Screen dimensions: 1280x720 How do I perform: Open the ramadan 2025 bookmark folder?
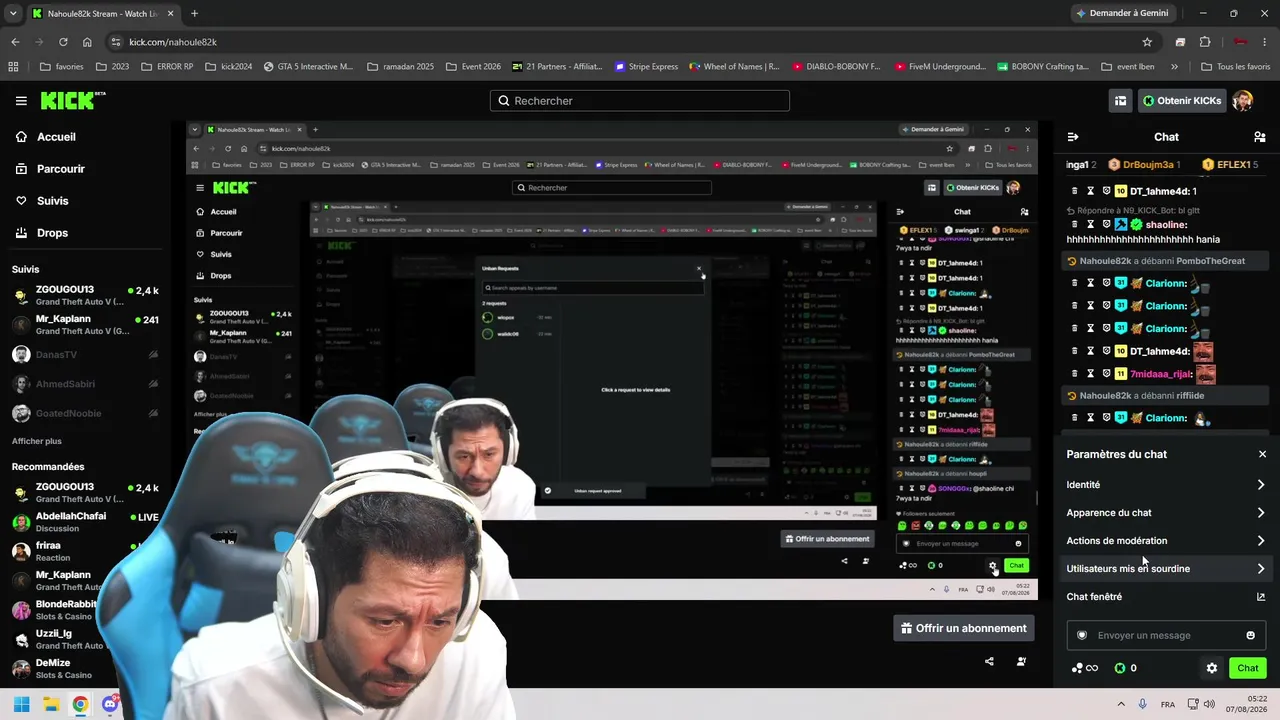click(400, 67)
